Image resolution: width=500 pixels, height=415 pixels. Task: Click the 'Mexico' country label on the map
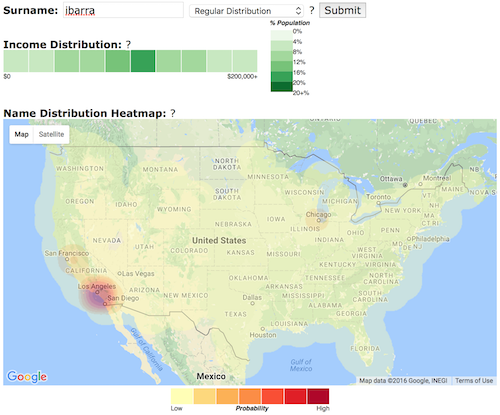tap(211, 376)
